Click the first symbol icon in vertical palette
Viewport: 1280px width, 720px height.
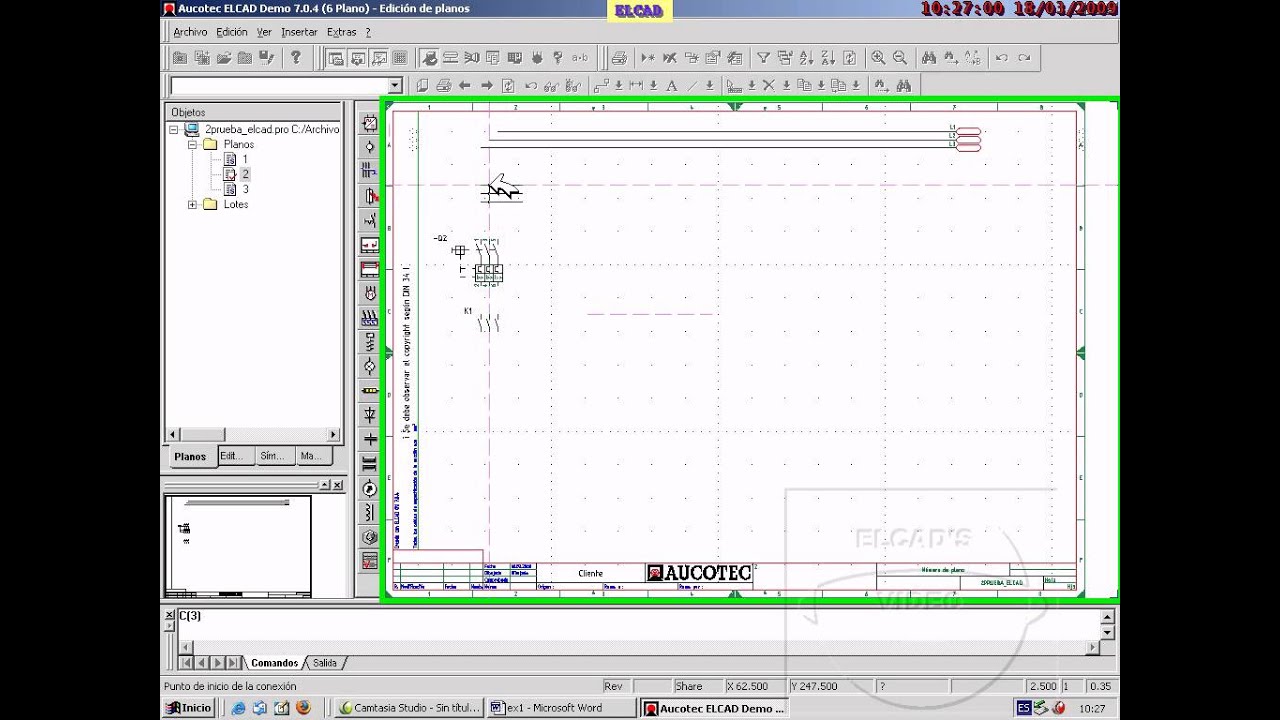tap(370, 123)
